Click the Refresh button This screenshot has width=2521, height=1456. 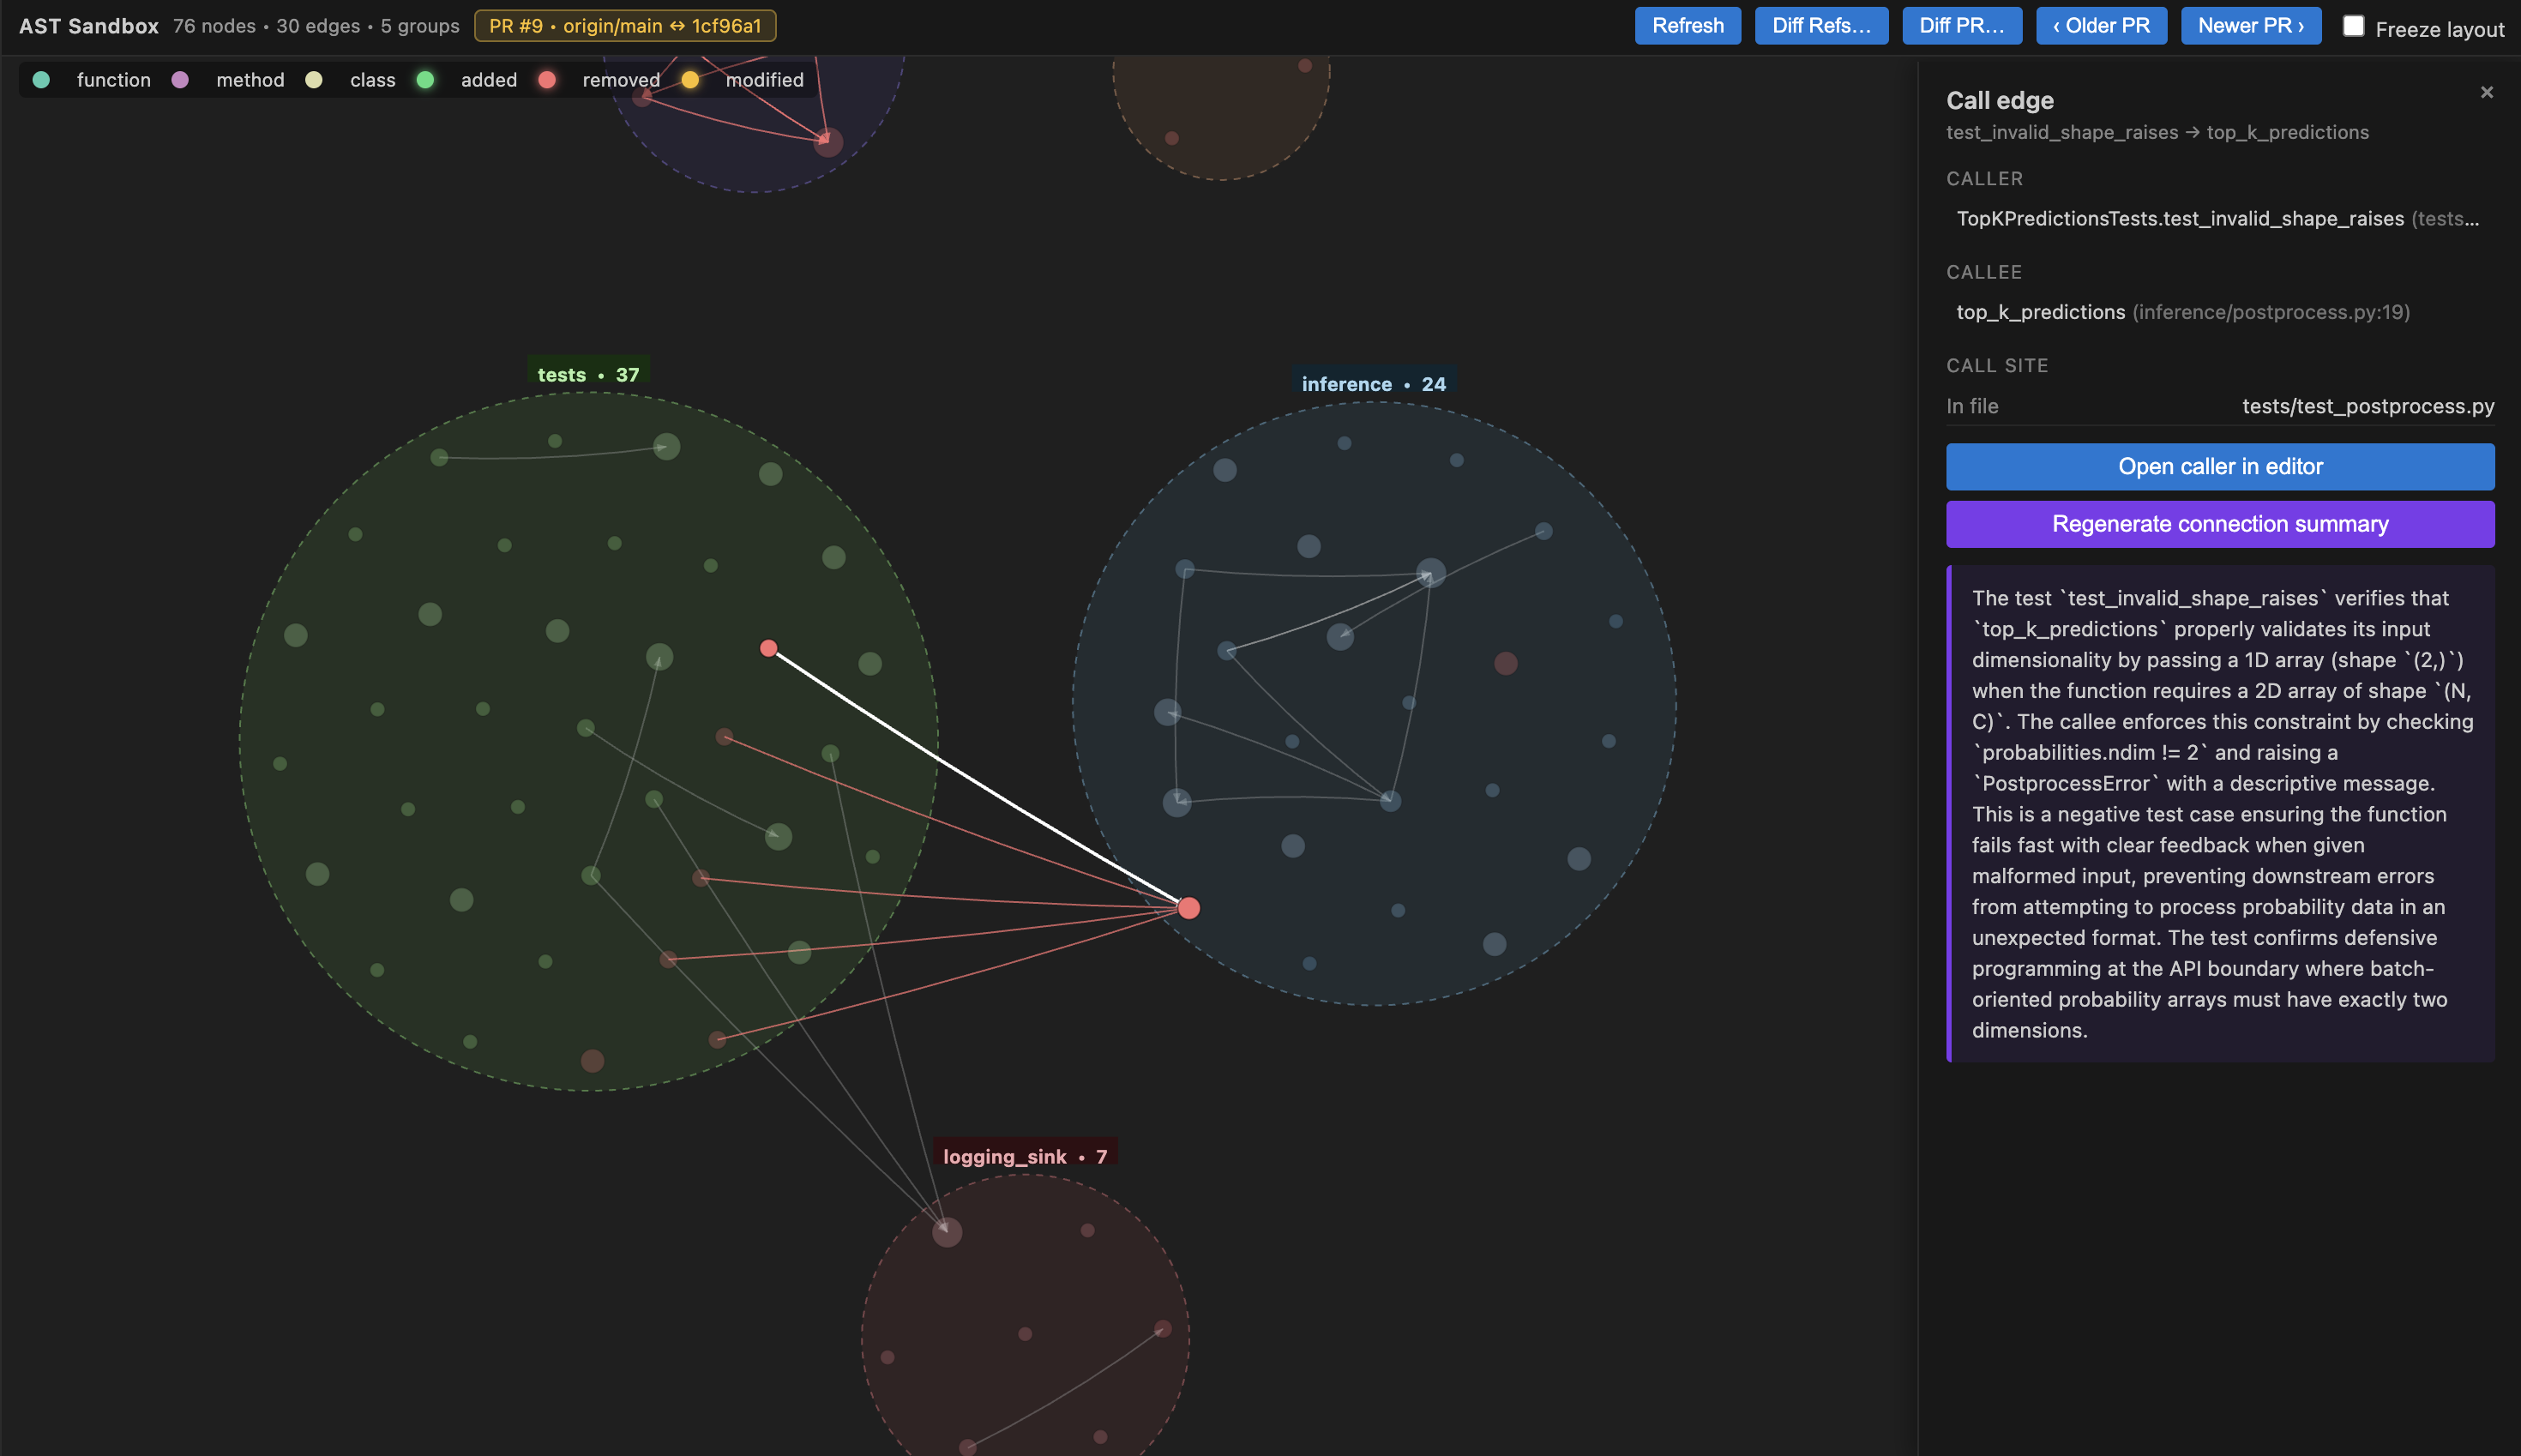coord(1687,26)
